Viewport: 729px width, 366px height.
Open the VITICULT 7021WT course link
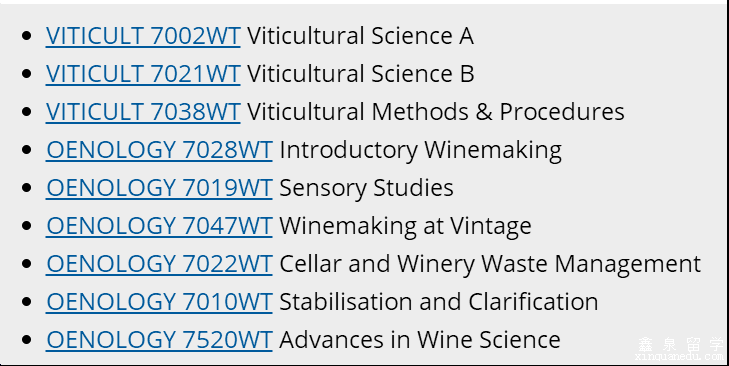pyautogui.click(x=143, y=74)
